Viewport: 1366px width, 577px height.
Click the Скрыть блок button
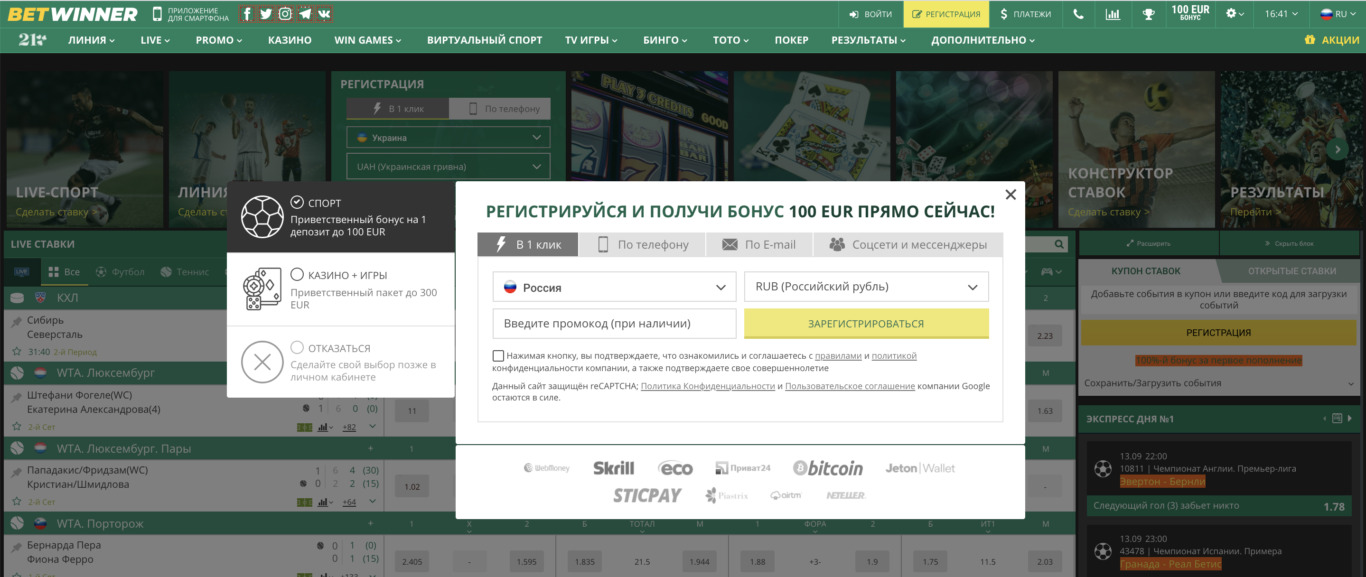point(1290,243)
